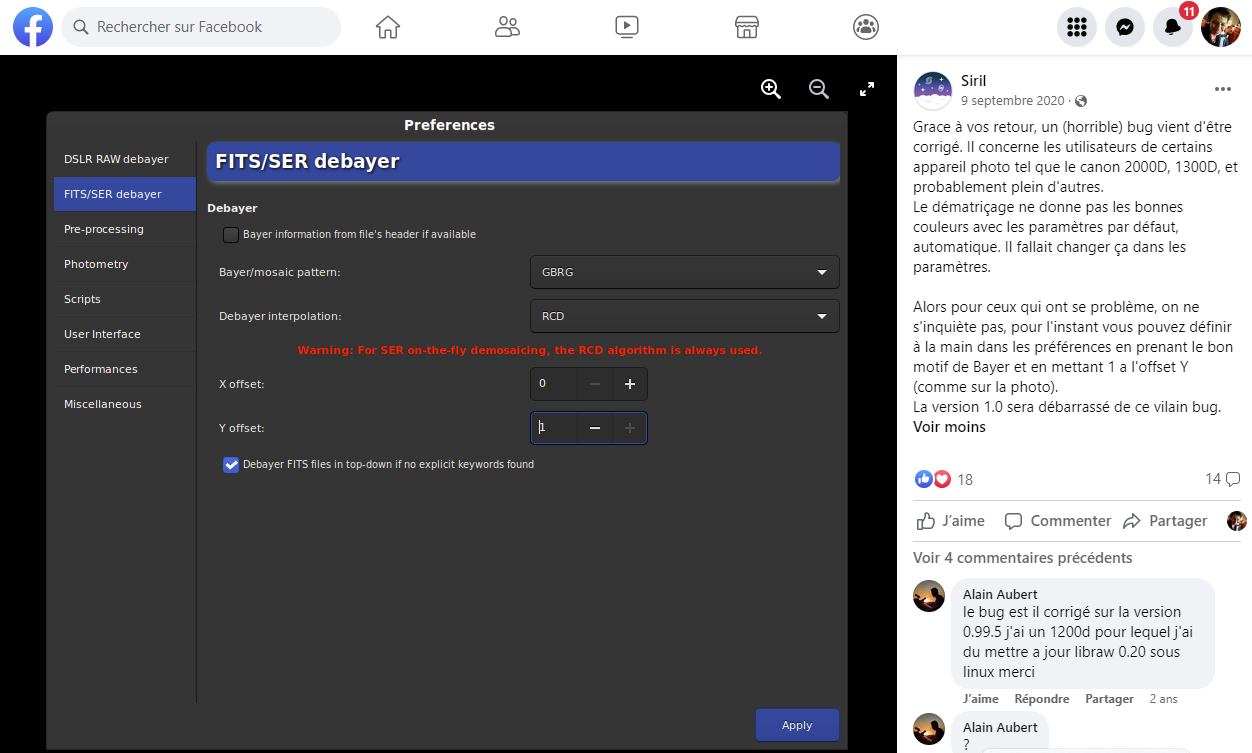Open Messenger from the top bar
This screenshot has width=1252, height=753.
click(1125, 27)
